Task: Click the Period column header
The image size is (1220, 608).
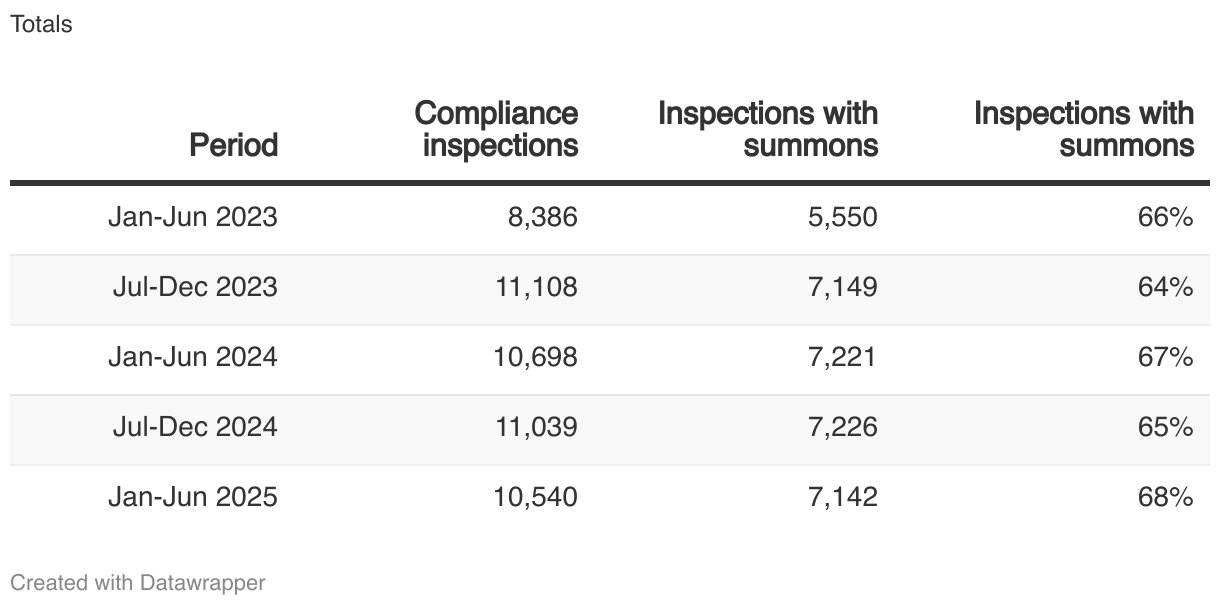Action: tap(234, 146)
